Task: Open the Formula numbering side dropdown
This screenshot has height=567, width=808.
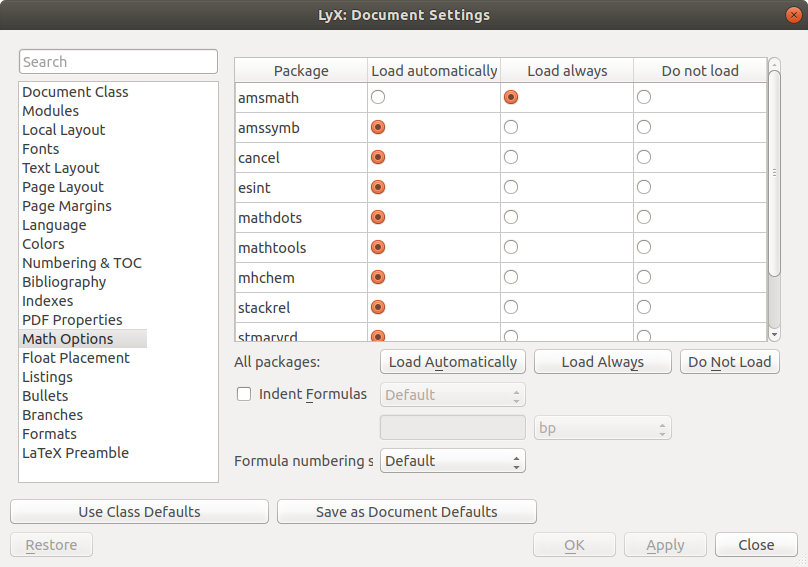Action: pyautogui.click(x=452, y=461)
